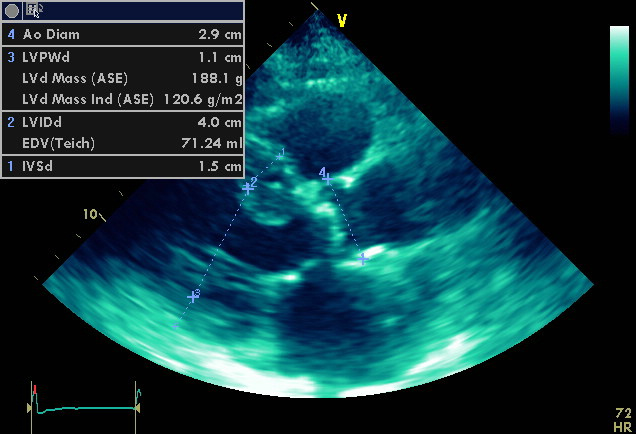This screenshot has width=636, height=434.
Task: Select the LVPWd measurement row
Action: [122, 58]
